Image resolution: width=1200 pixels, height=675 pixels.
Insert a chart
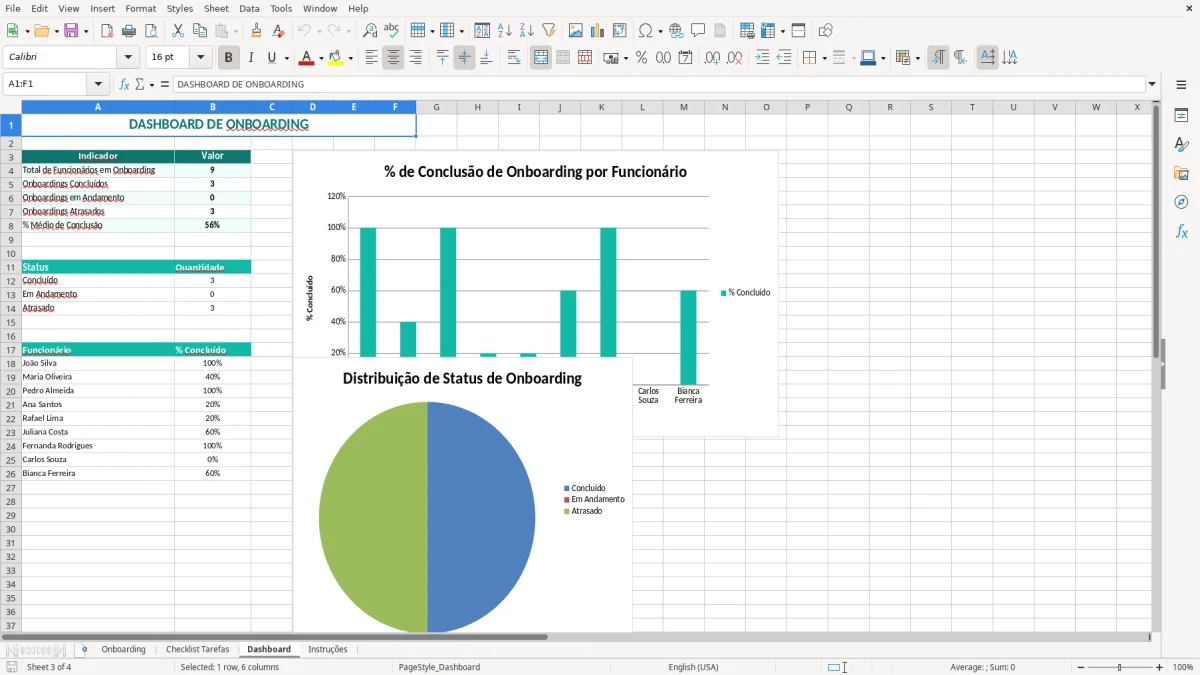598,31
